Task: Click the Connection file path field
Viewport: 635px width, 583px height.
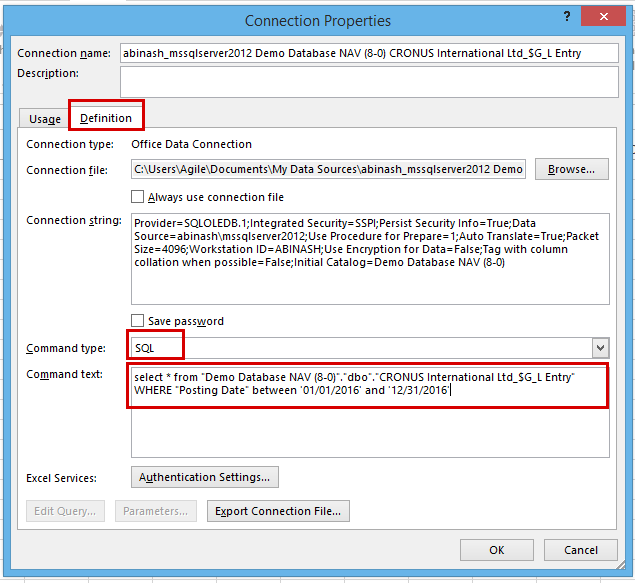Action: click(x=328, y=169)
